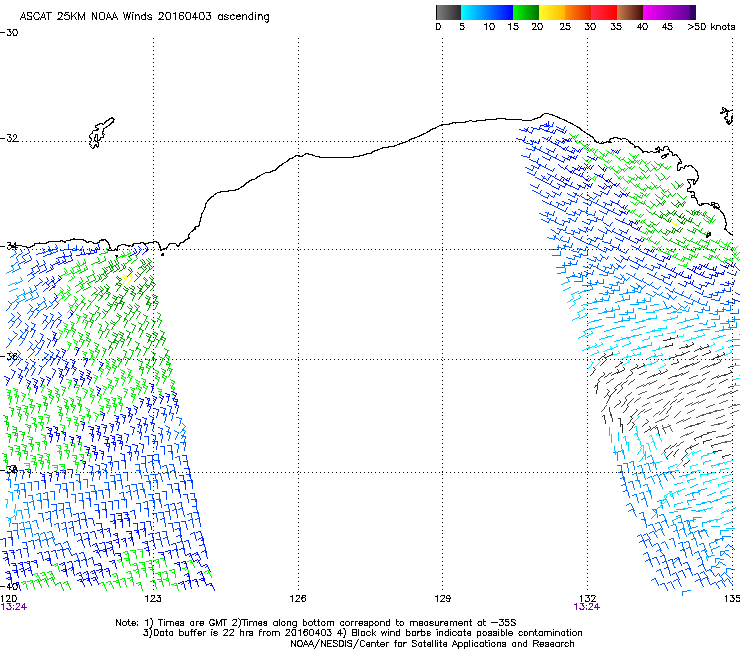Click the purple '13:24' time under longitude 120
The image size is (740, 650).
[14, 607]
